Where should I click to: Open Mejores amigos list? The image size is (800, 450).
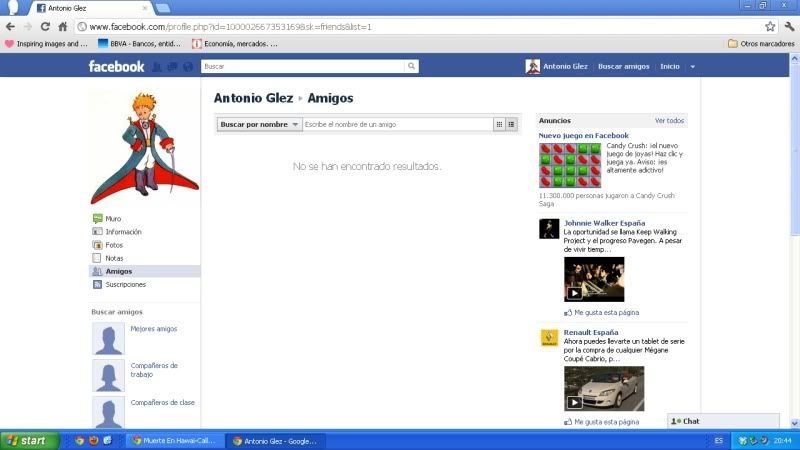click(x=154, y=329)
